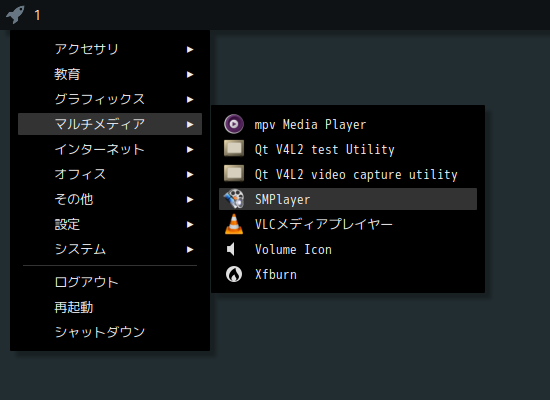Open the グラフィックス menu category
This screenshot has height=400, width=550.
click(110, 99)
